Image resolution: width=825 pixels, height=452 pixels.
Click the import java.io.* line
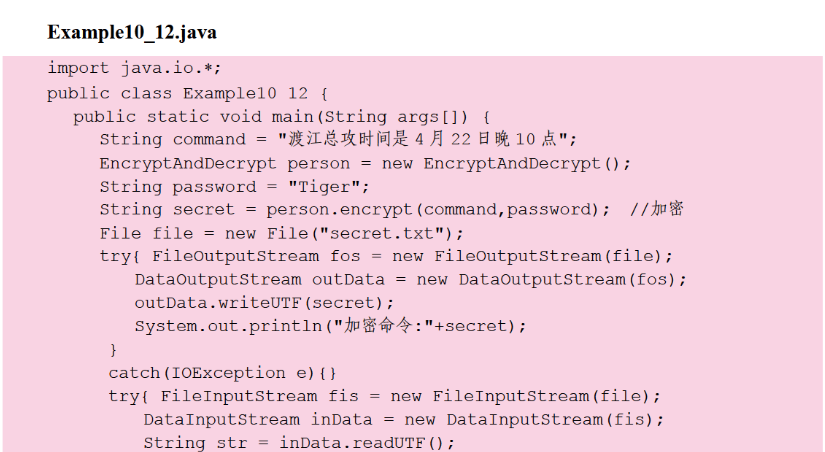[134, 68]
